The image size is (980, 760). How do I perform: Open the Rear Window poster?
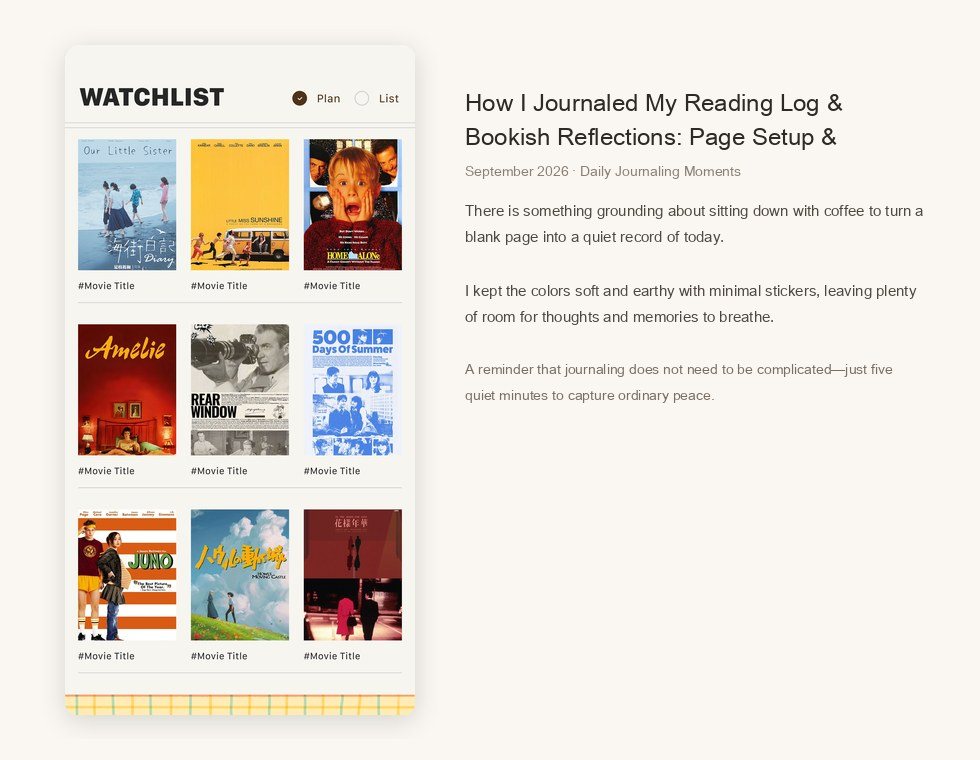[240, 389]
